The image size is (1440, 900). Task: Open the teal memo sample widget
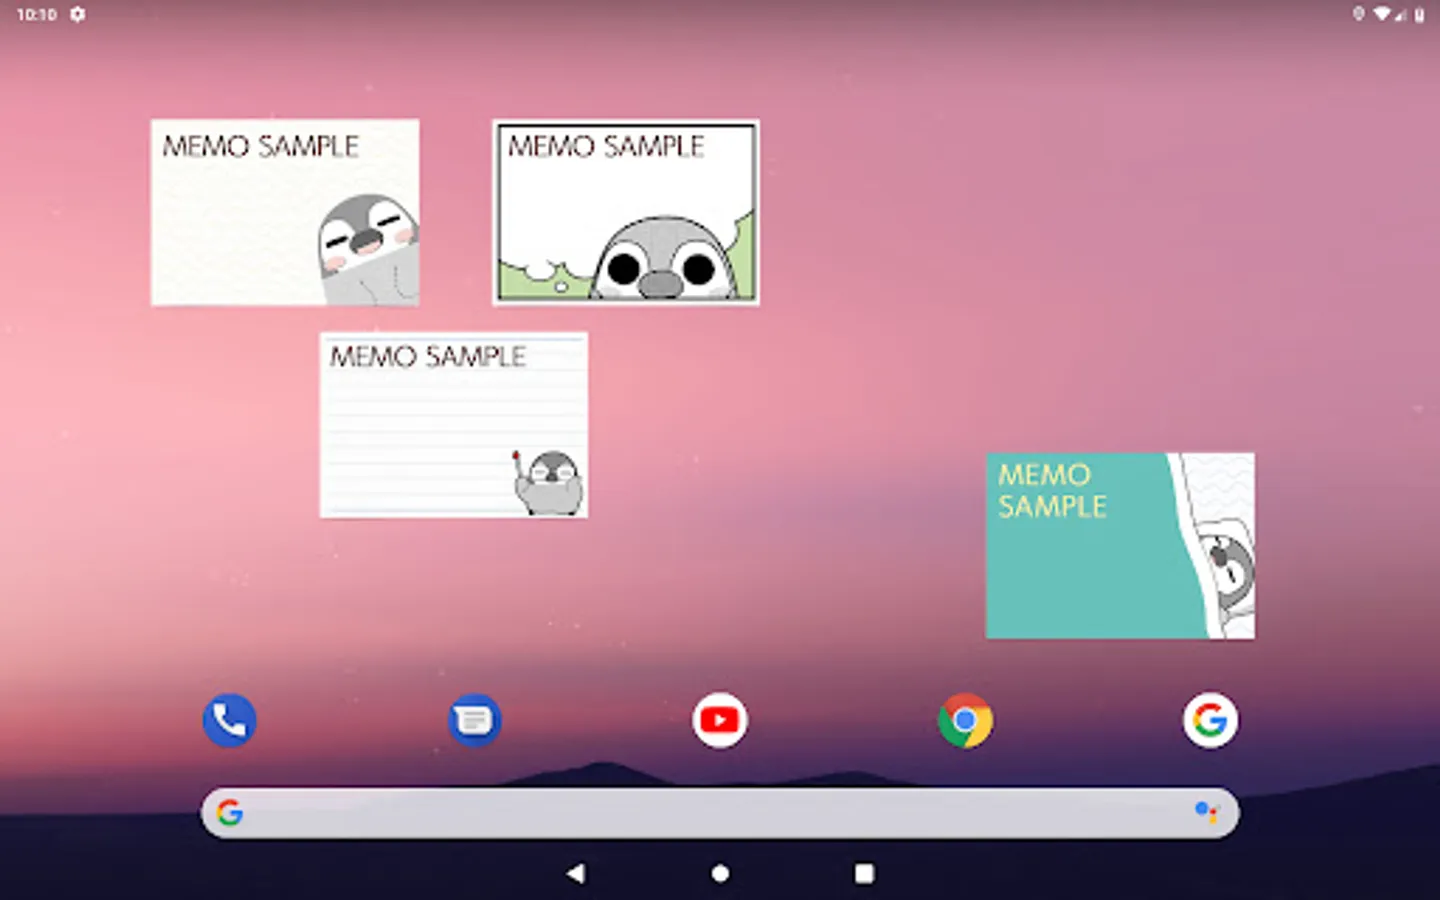pos(1120,546)
